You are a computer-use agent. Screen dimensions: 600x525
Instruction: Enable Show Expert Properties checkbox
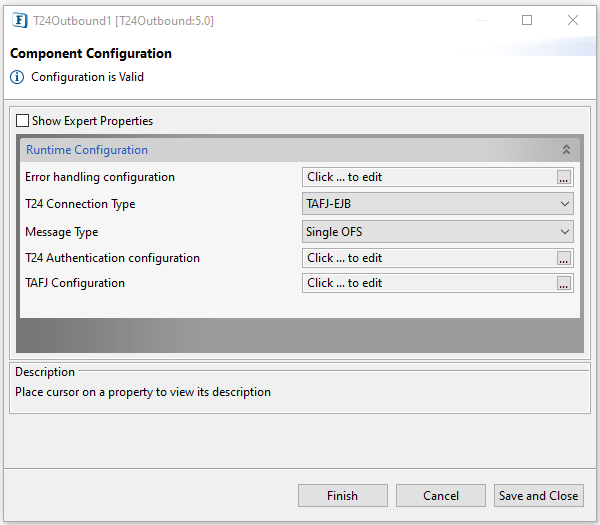coord(23,121)
